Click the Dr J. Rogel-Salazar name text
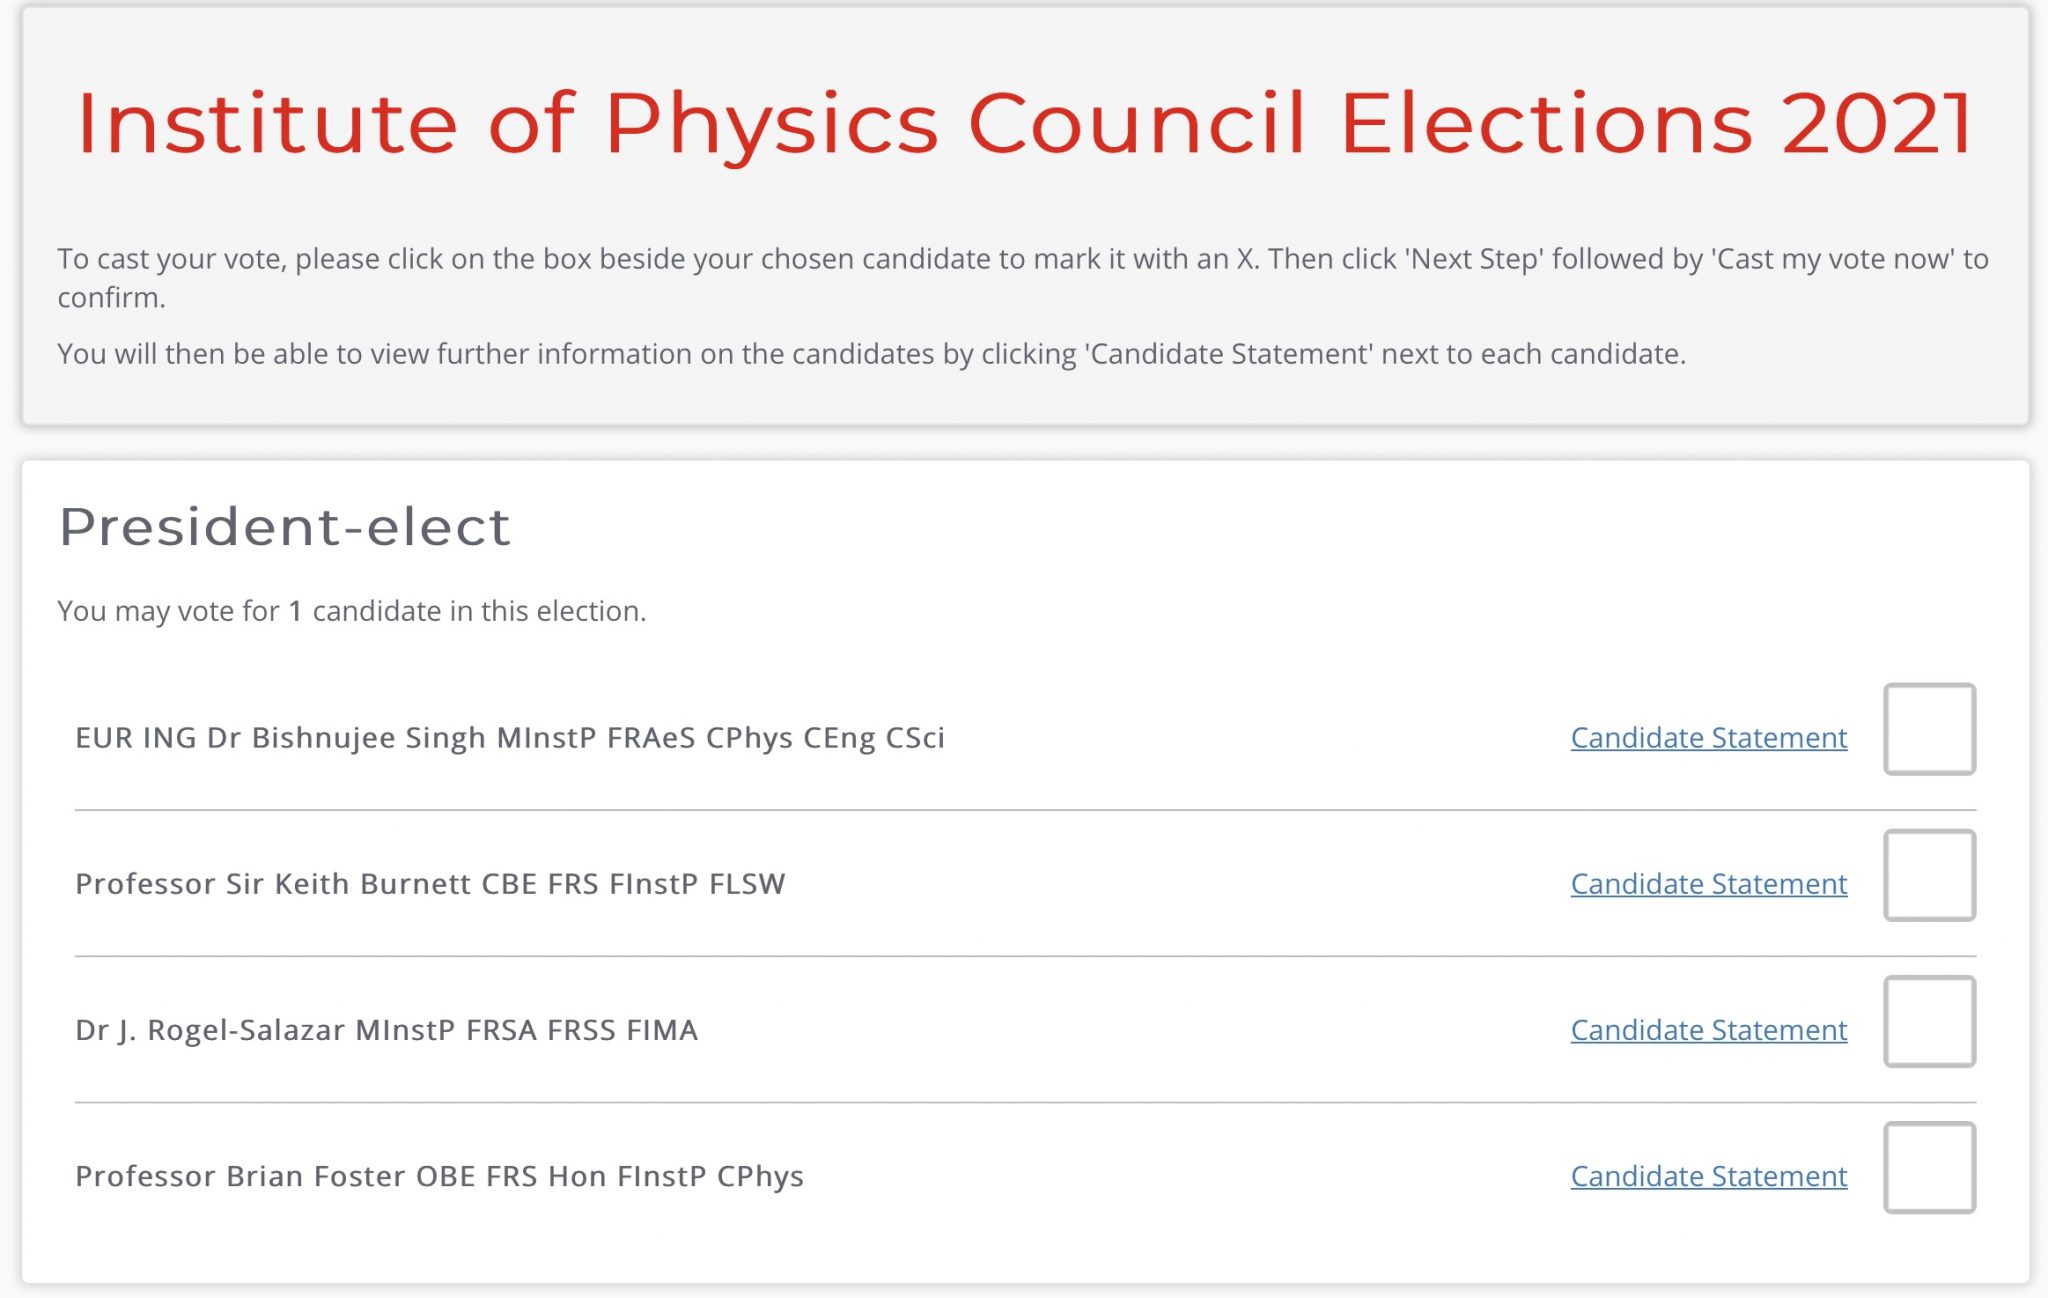The image size is (2048, 1298). click(386, 1030)
